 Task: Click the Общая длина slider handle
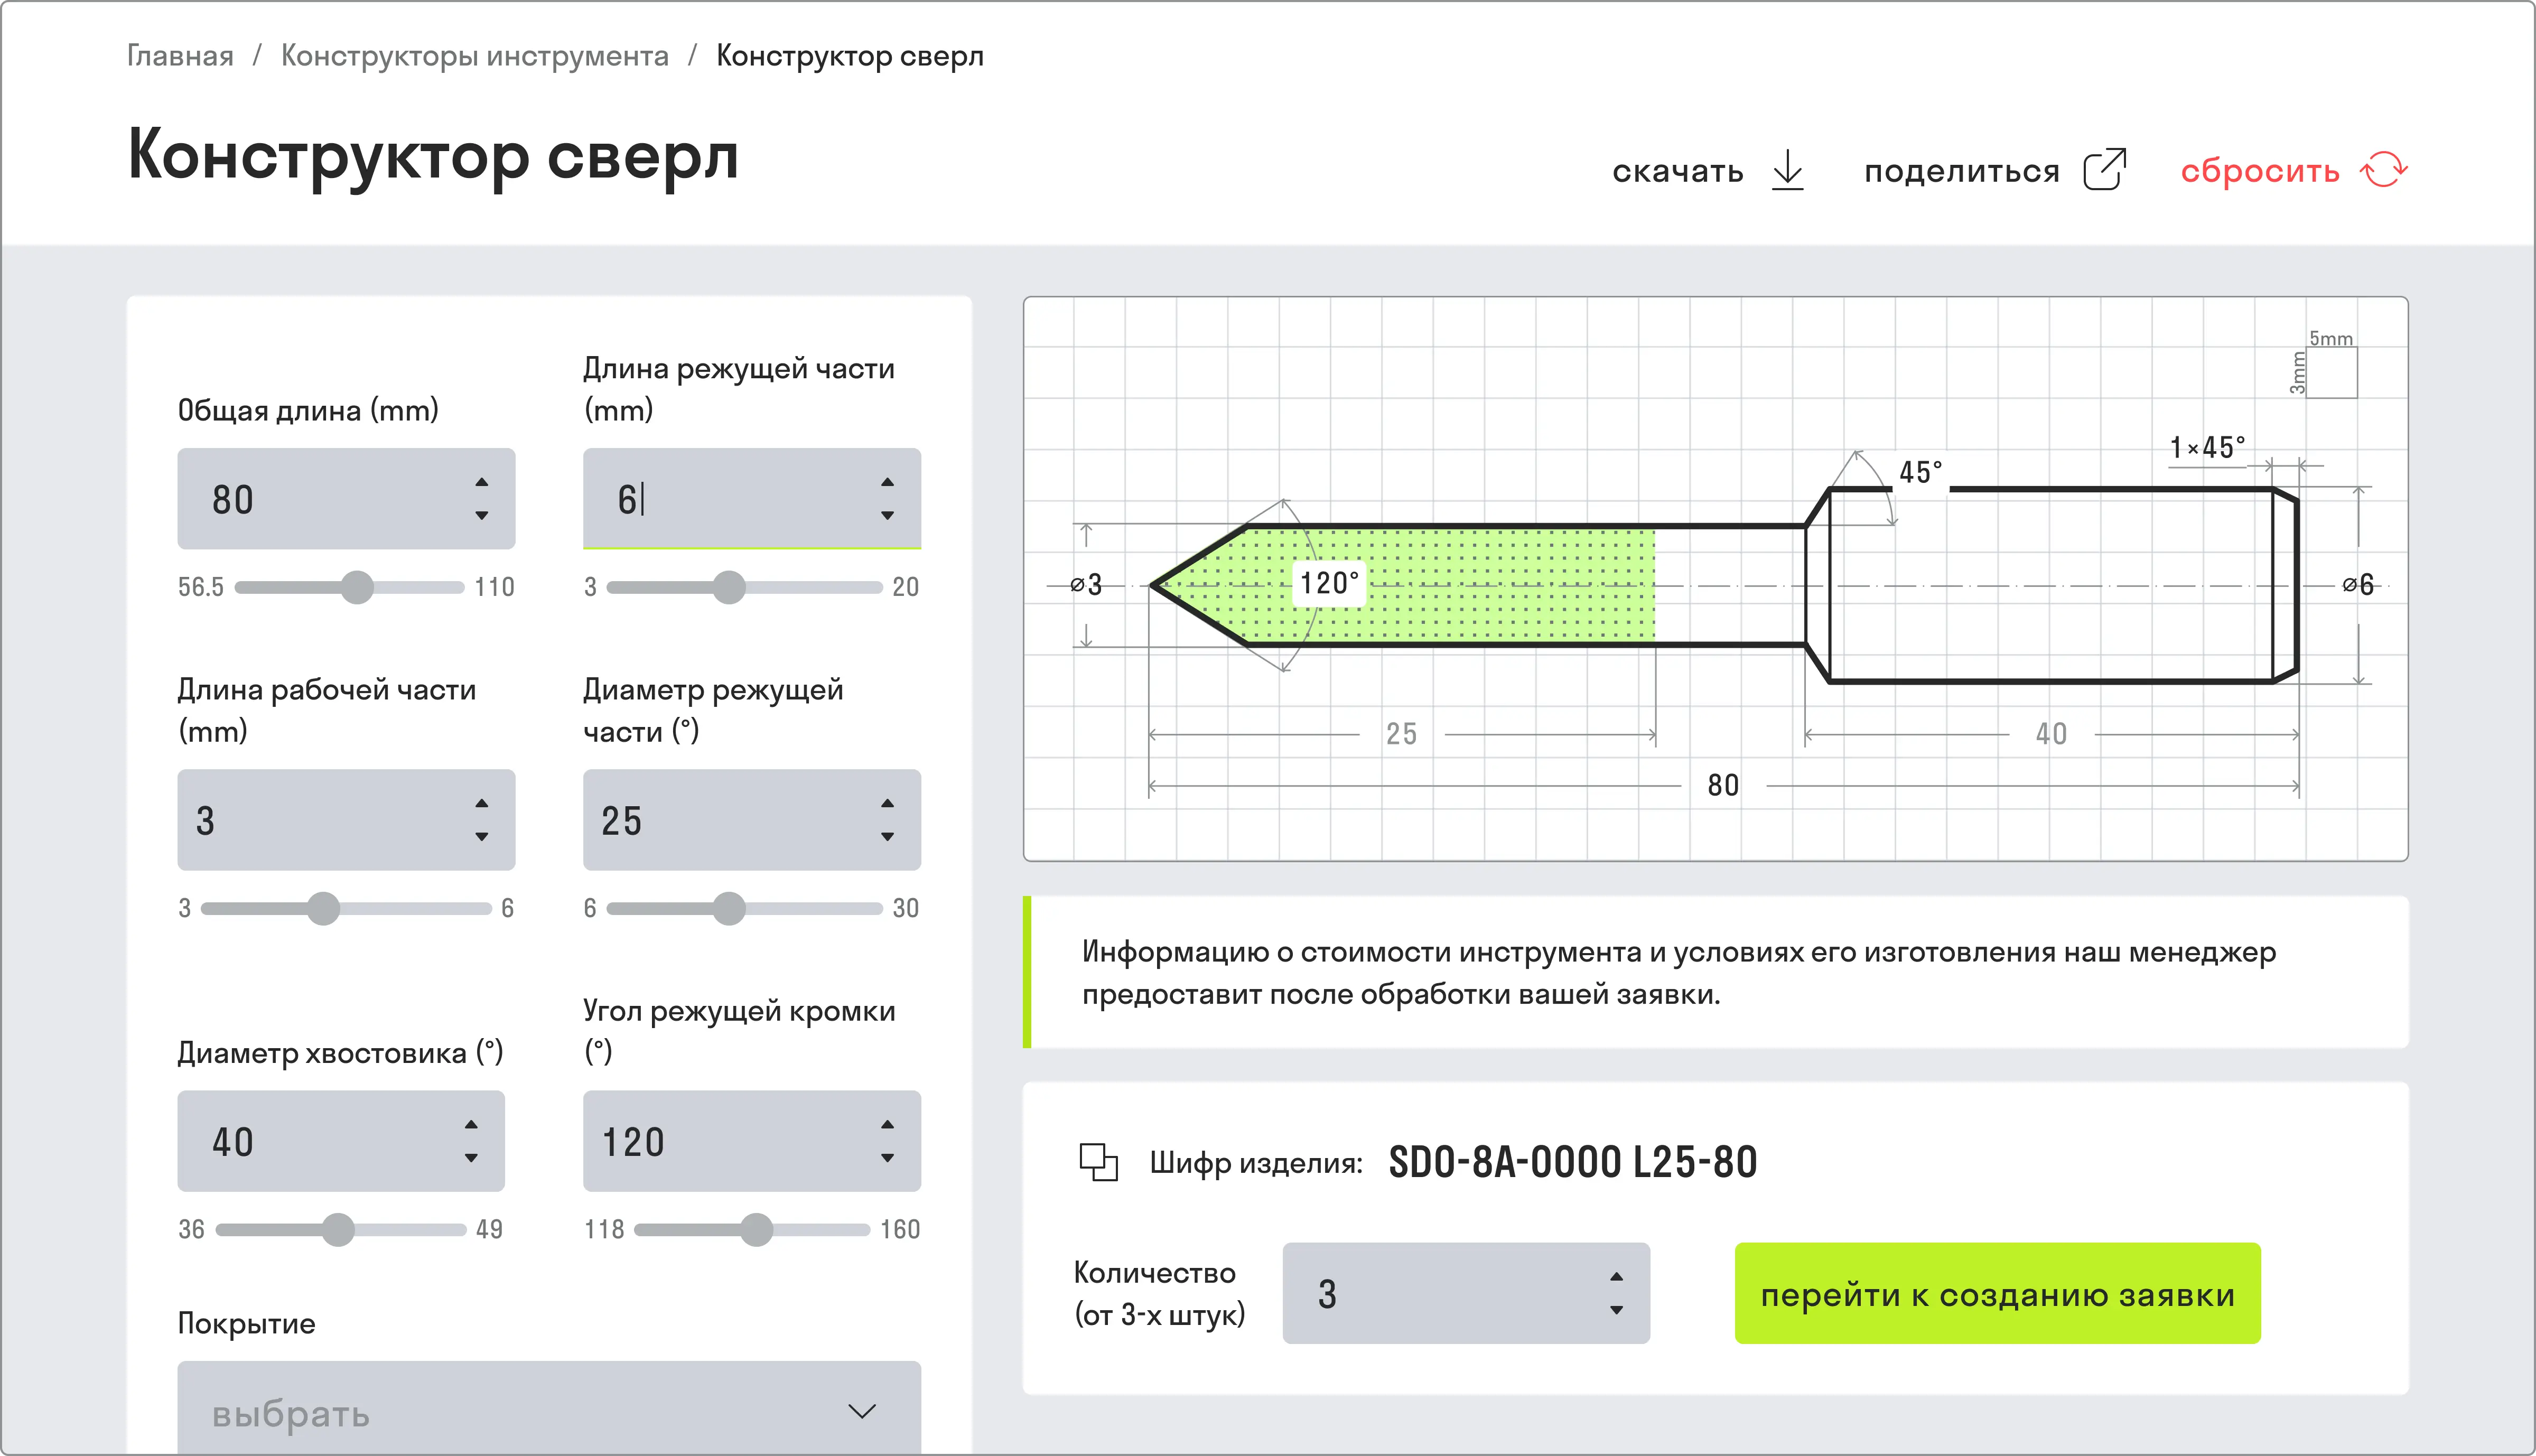tap(357, 587)
